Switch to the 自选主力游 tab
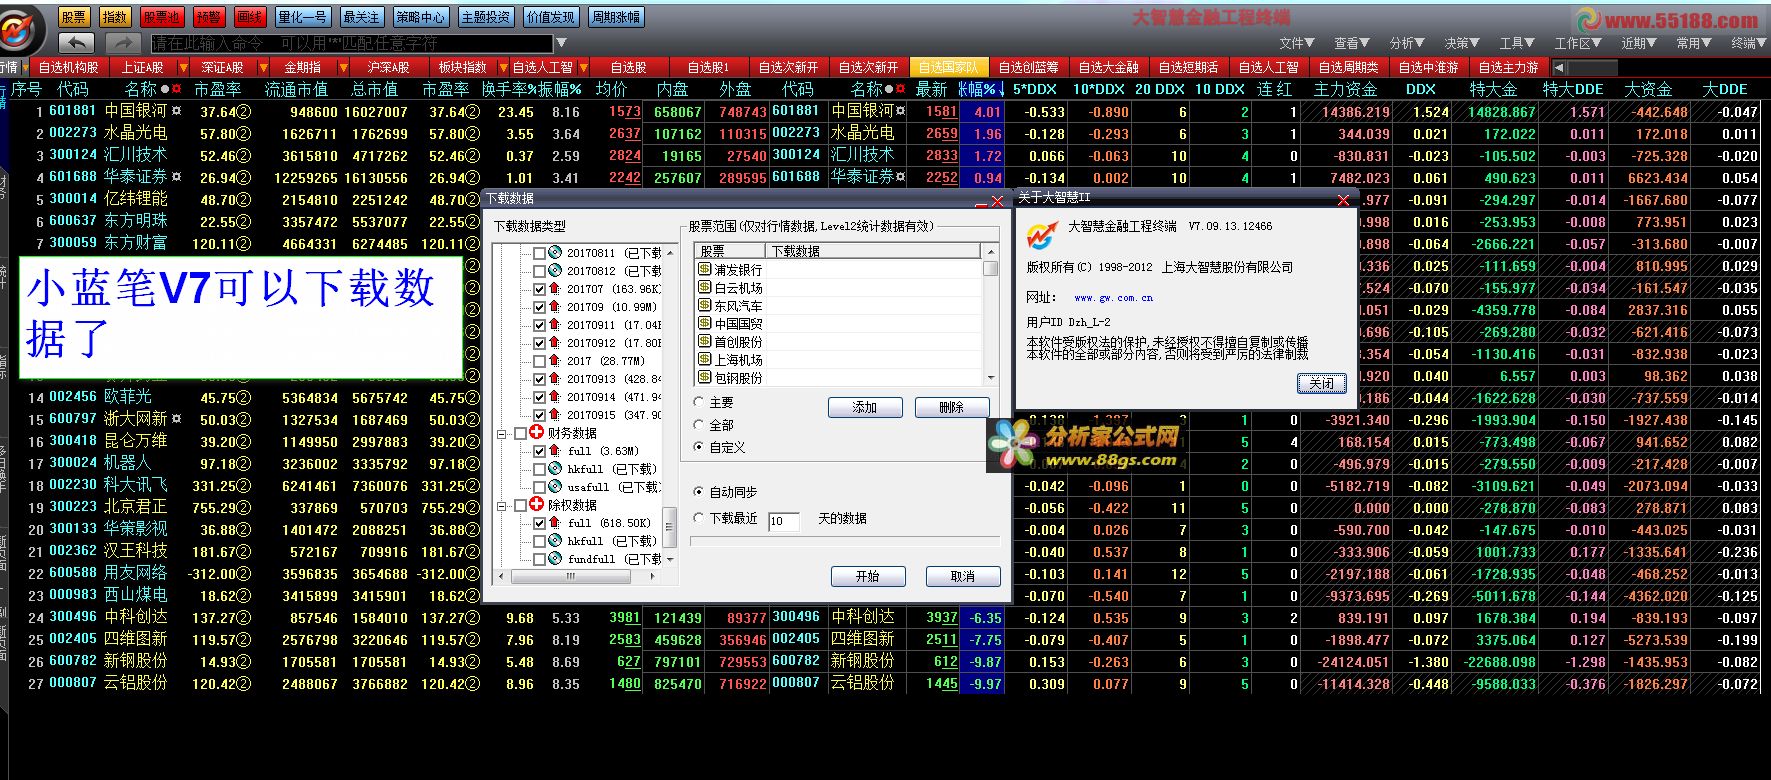Screen dimensions: 1771x780 pos(1508,67)
